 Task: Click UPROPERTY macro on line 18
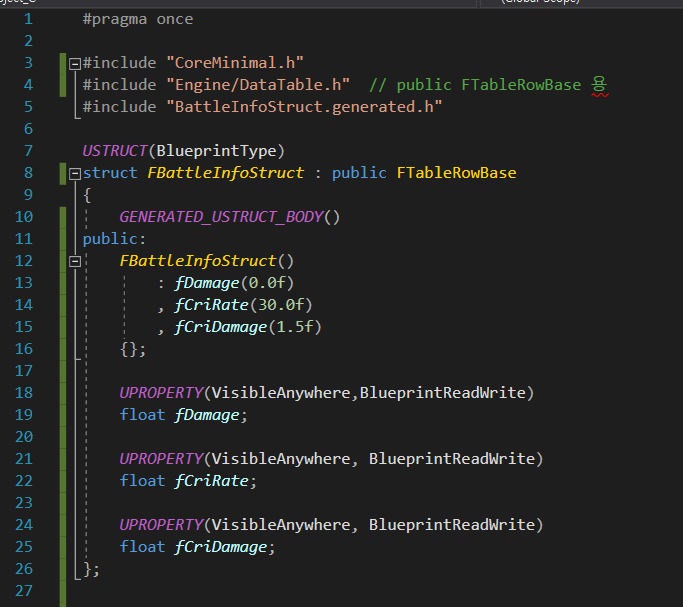tap(162, 393)
